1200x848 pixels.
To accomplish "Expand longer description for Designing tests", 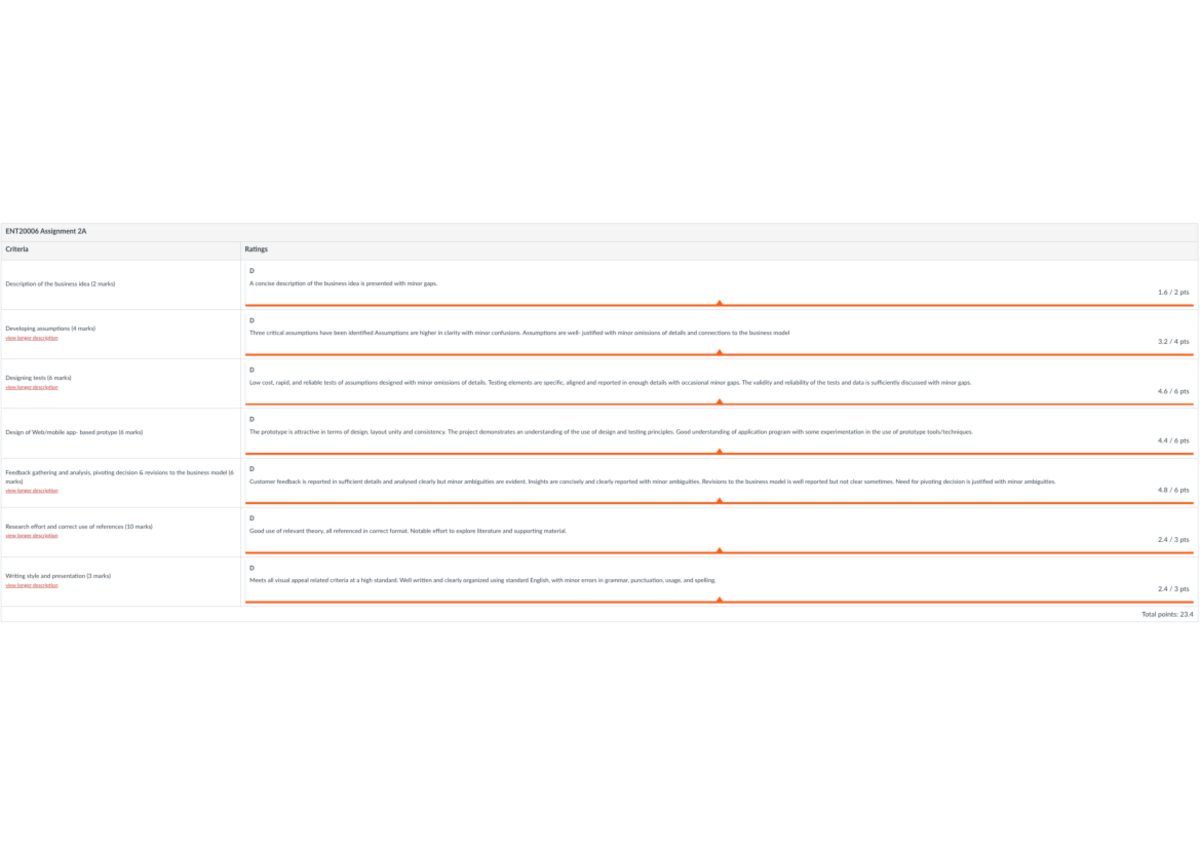I will (x=32, y=387).
